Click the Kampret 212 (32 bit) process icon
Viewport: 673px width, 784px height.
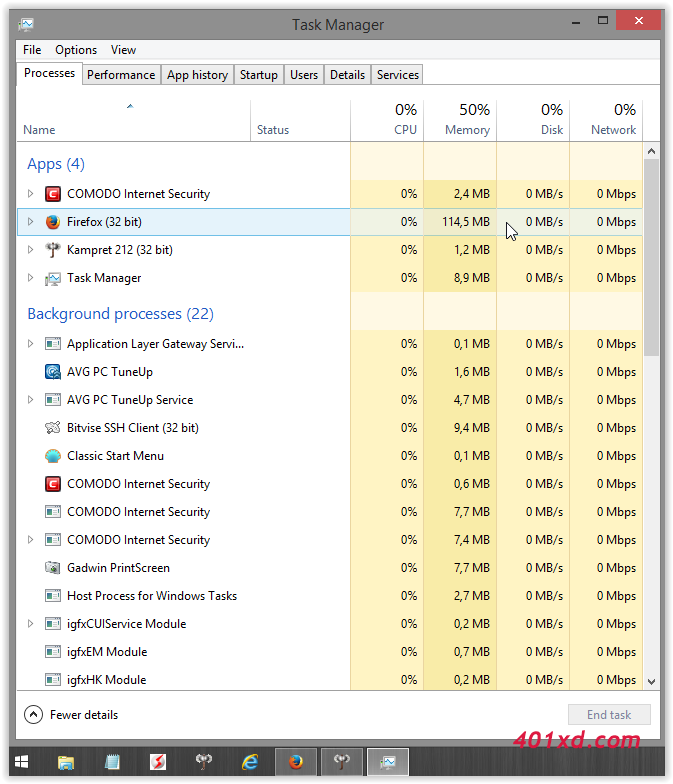pos(52,250)
